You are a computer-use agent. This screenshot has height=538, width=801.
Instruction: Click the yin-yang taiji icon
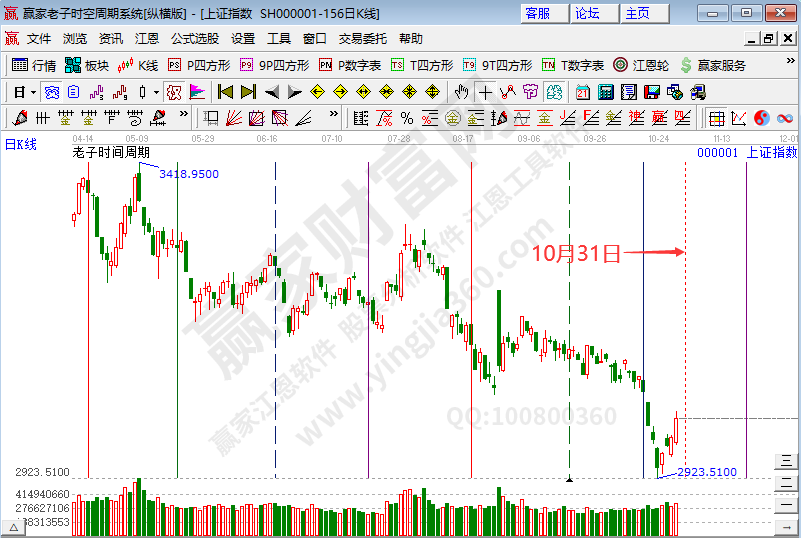tap(761, 118)
